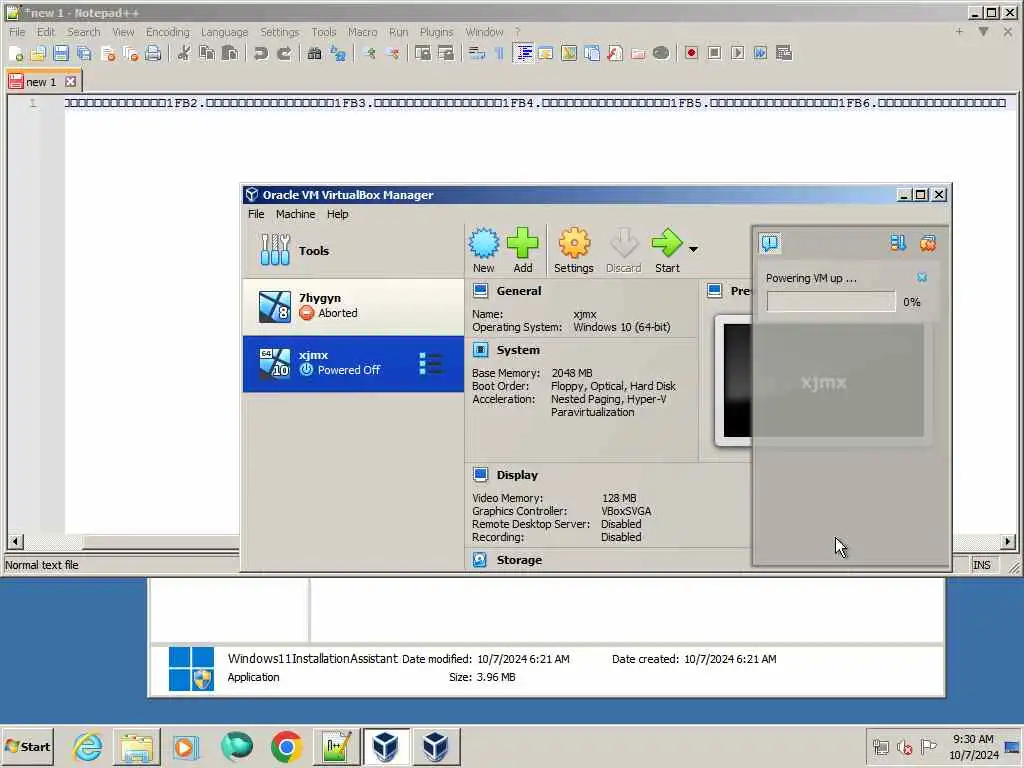
Task: Click Notepad++ horizontal scrollbar right arrow
Action: pos(1008,541)
